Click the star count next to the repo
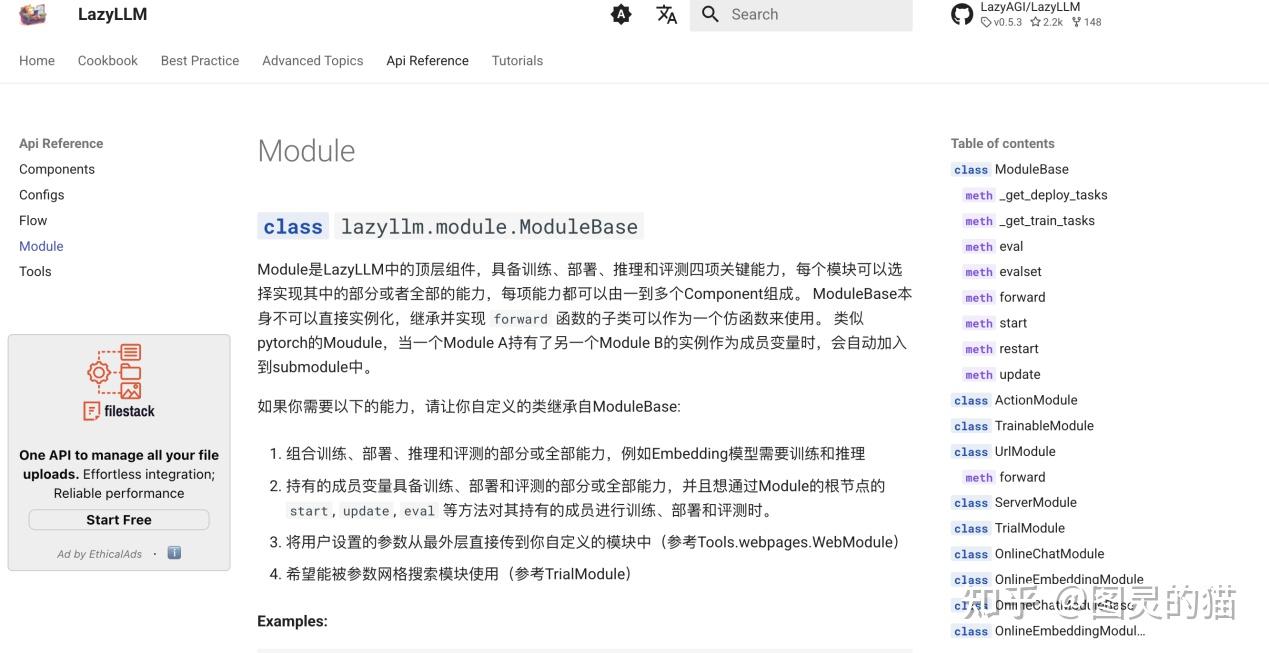1269x653 pixels. tap(1046, 21)
